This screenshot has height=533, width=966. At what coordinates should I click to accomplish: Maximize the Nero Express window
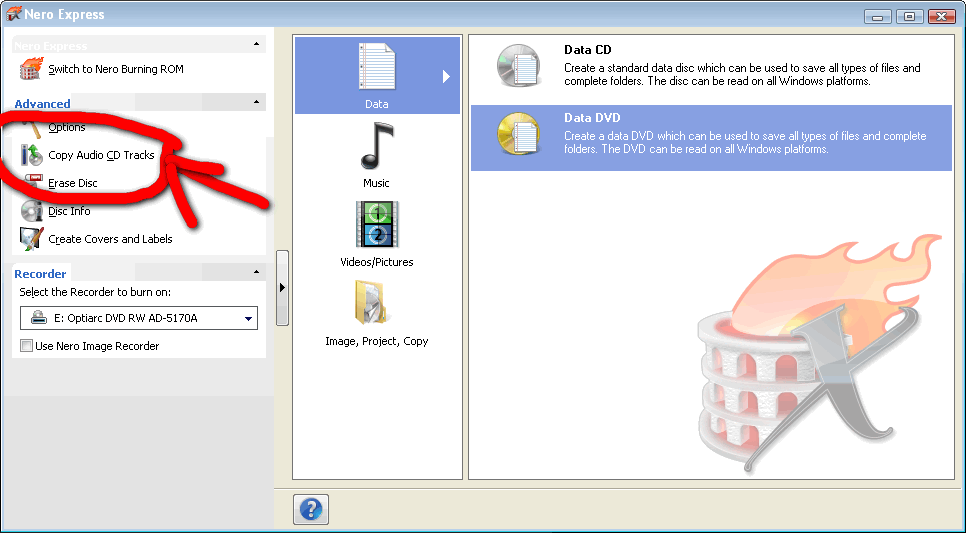909,17
